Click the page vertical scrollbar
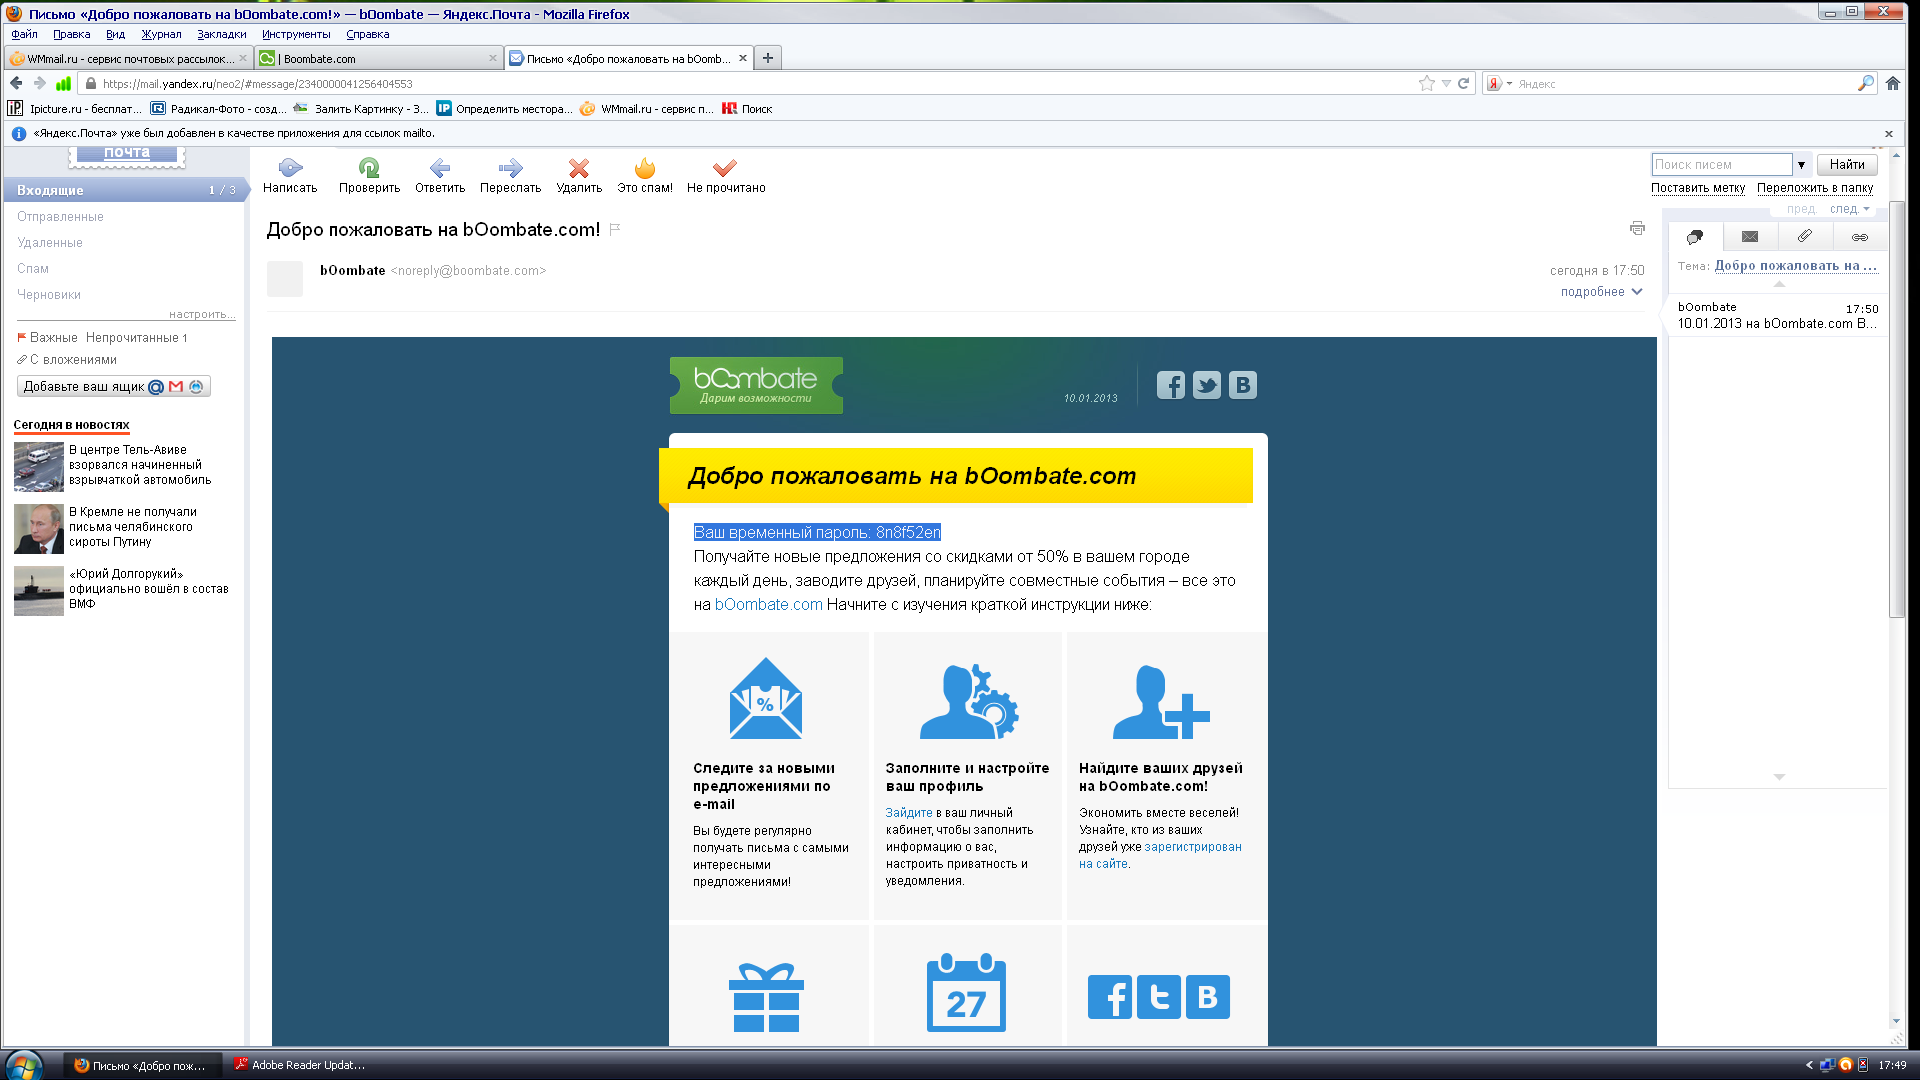1920x1080 pixels. [1896, 410]
